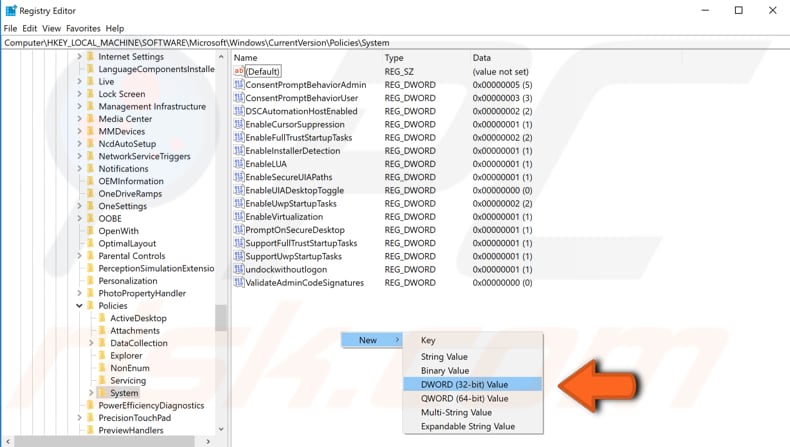The height and width of the screenshot is (447, 790).
Task: Click the value icon for PromptOnSecureDesktop
Action: [239, 230]
